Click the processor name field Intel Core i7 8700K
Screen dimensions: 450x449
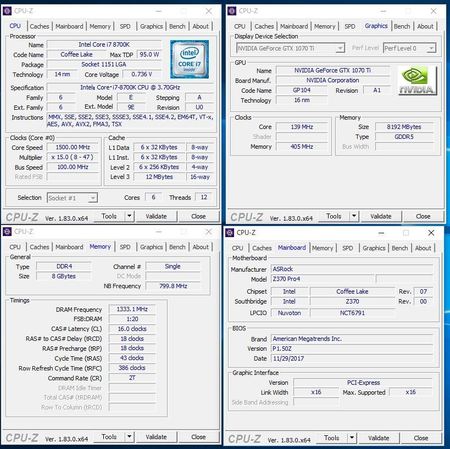coord(104,44)
